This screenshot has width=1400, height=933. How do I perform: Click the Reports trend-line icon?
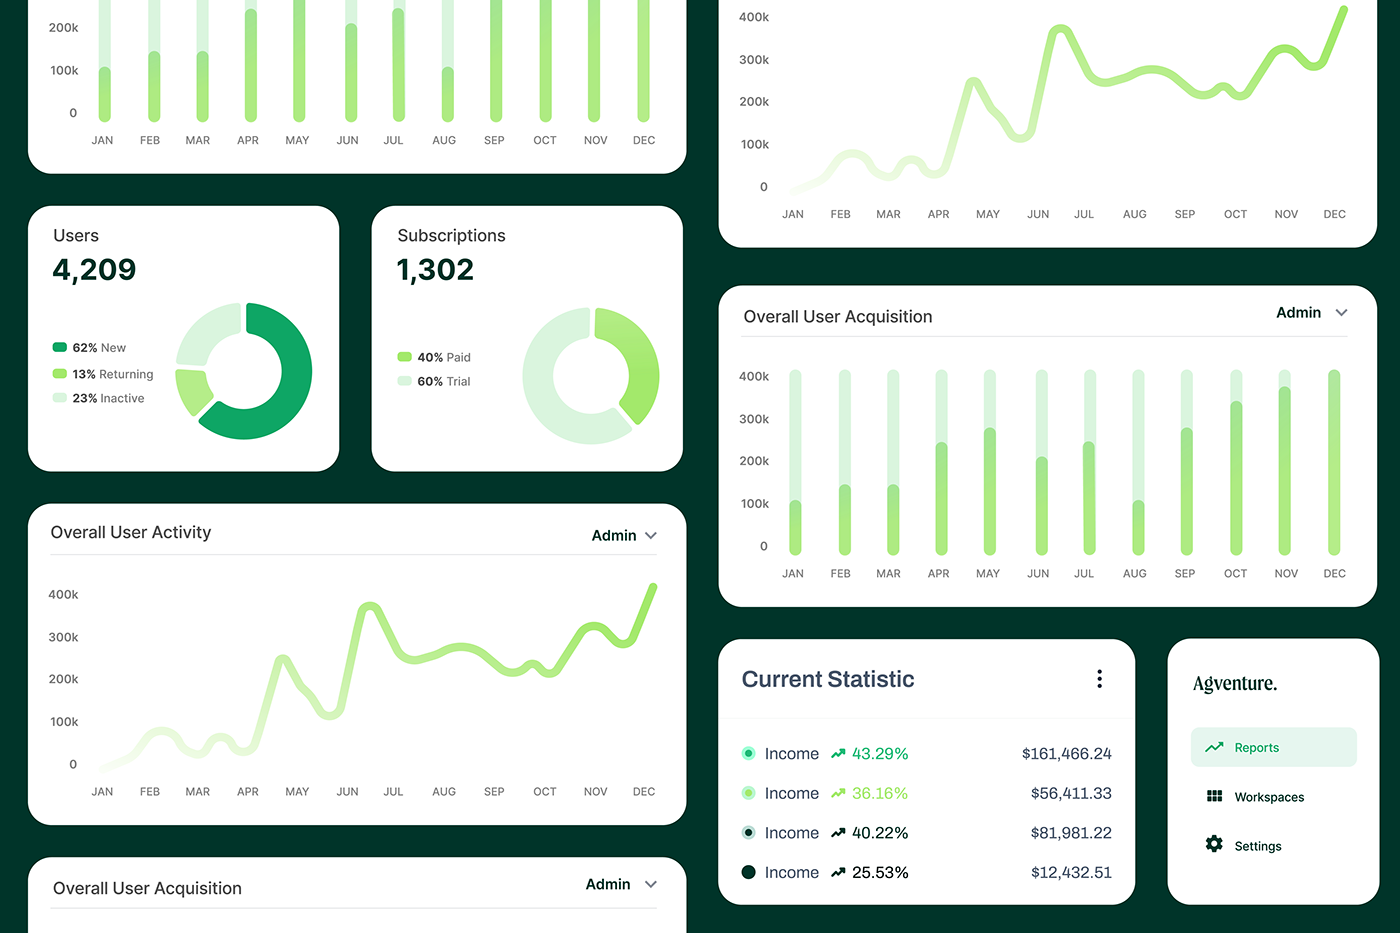click(x=1214, y=747)
